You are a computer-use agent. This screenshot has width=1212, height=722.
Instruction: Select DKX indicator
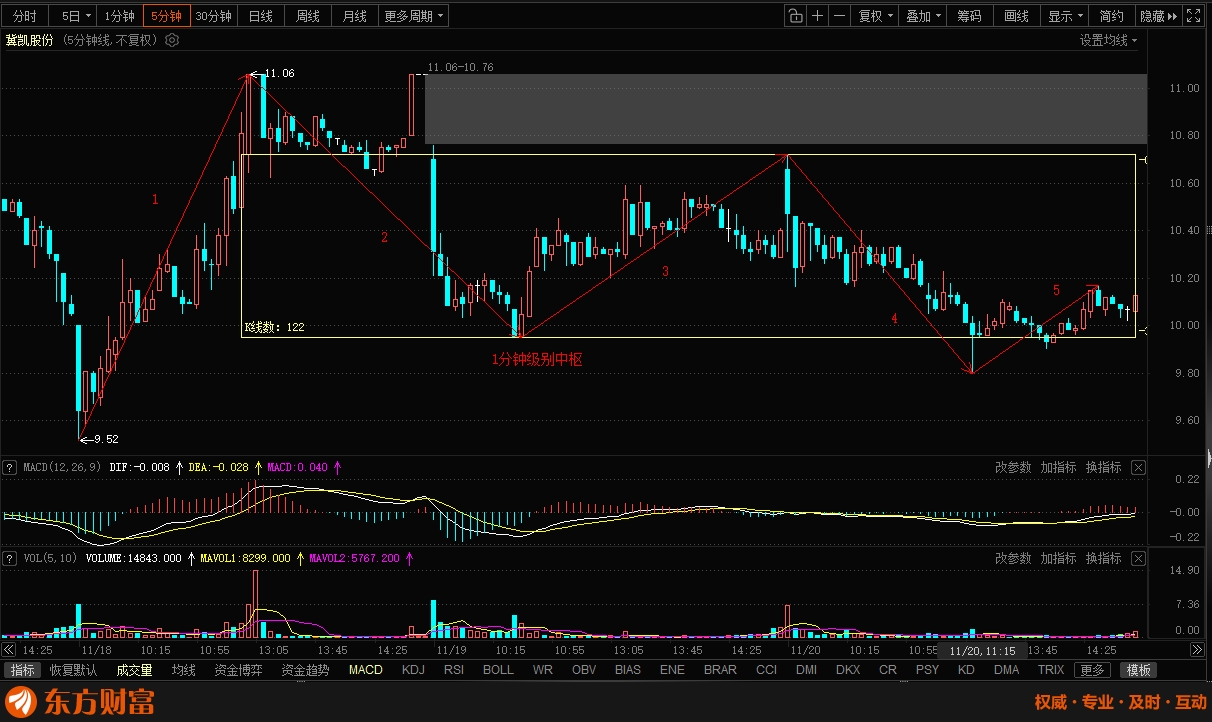click(x=847, y=670)
